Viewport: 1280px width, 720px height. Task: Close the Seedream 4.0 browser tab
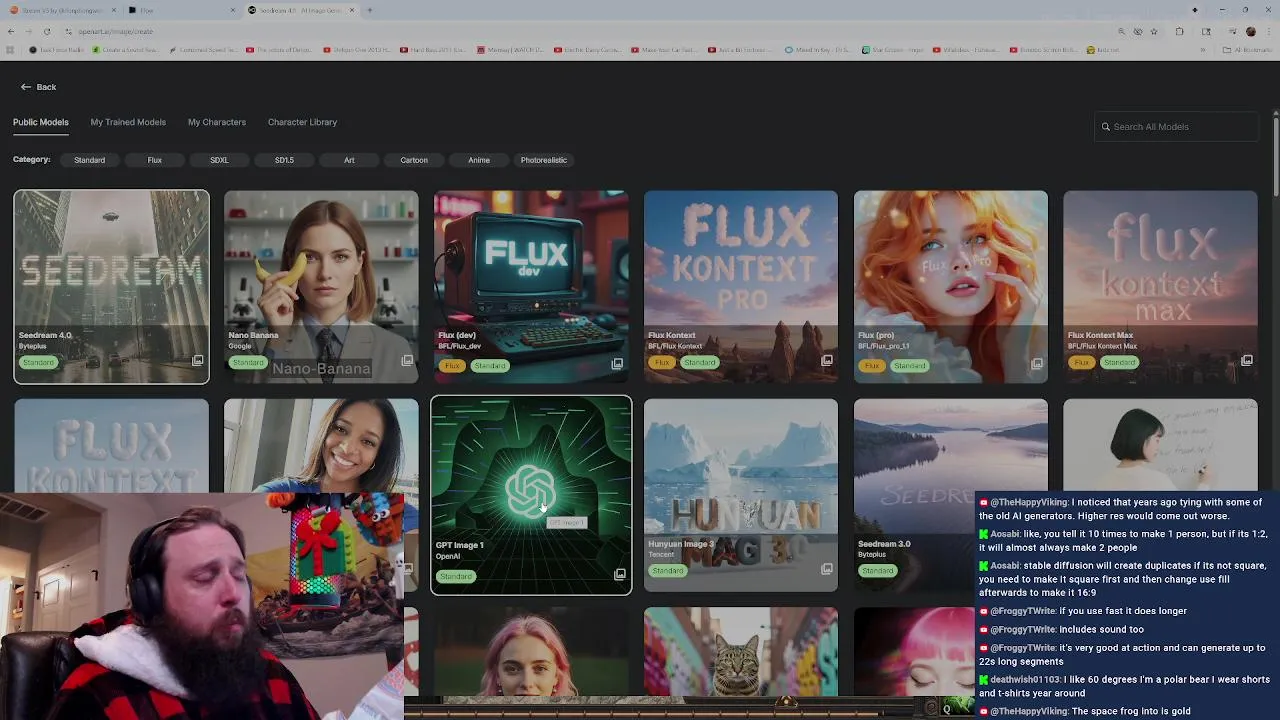click(350, 10)
